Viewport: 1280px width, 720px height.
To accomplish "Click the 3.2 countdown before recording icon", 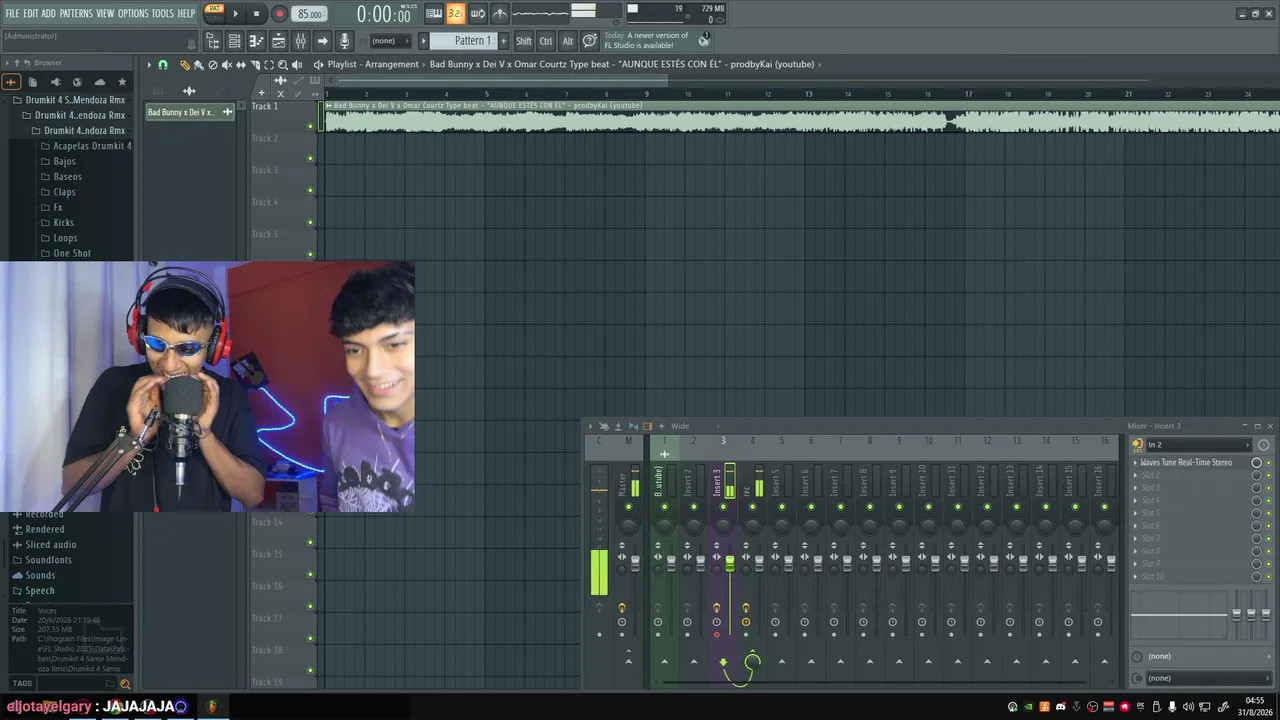I will [456, 13].
